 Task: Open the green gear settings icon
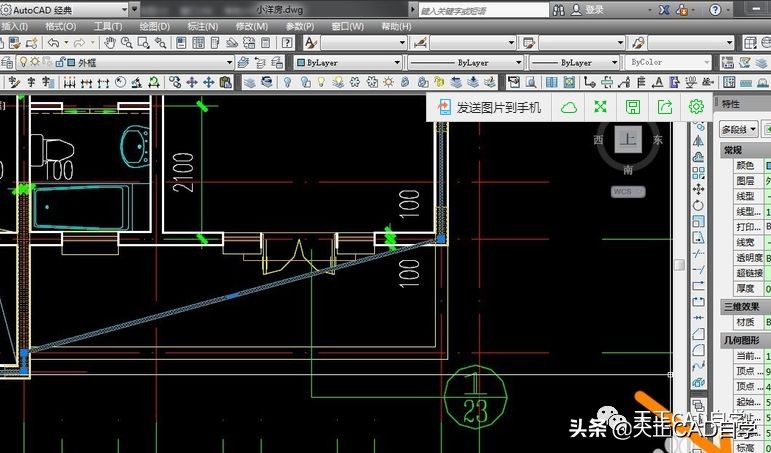click(x=696, y=107)
